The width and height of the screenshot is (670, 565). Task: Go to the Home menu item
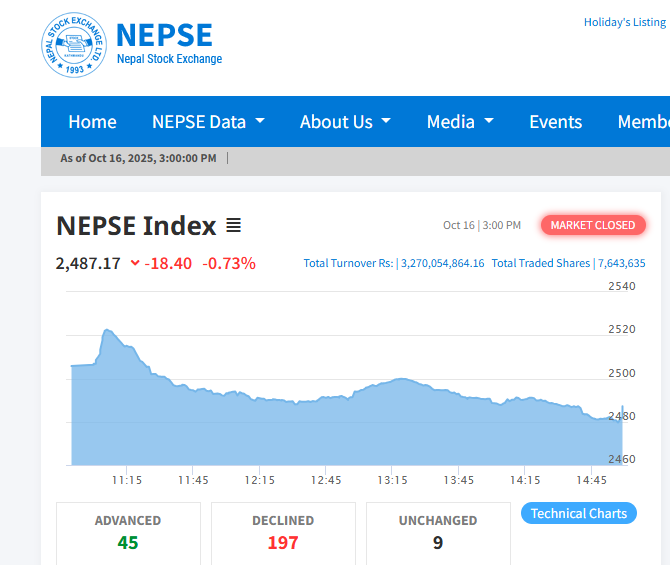(92, 122)
